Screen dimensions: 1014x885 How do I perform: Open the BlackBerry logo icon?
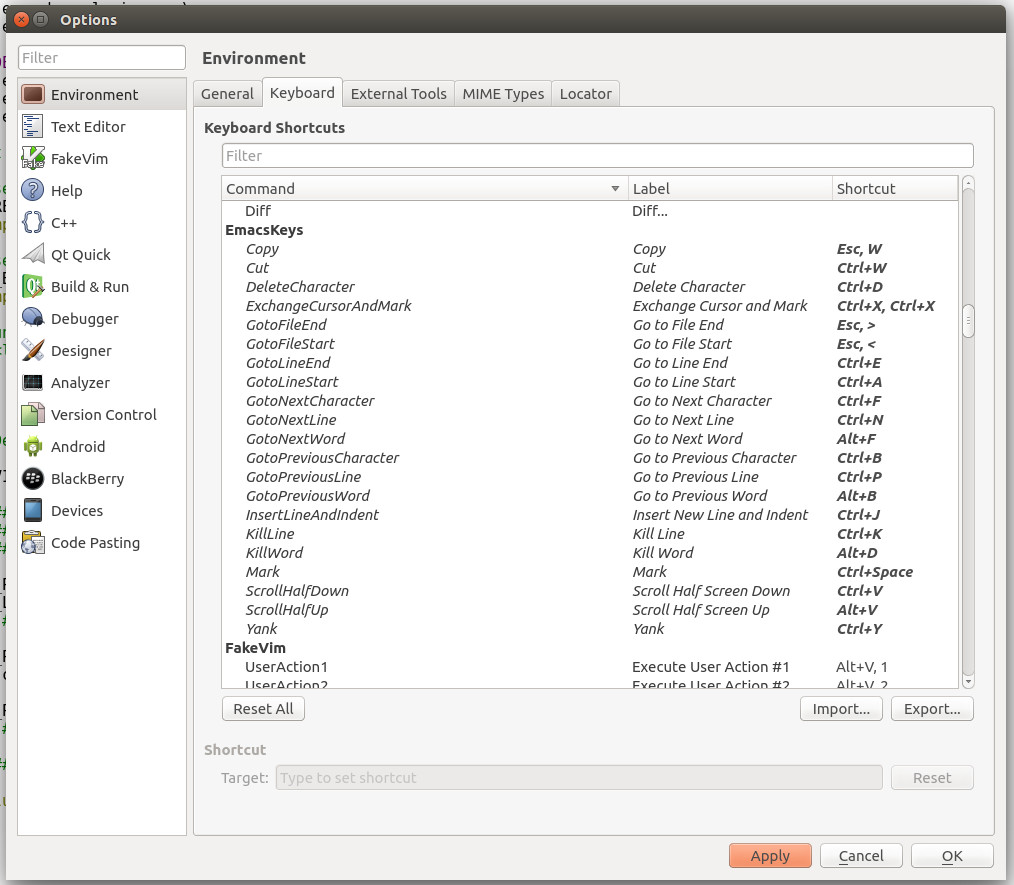33,478
